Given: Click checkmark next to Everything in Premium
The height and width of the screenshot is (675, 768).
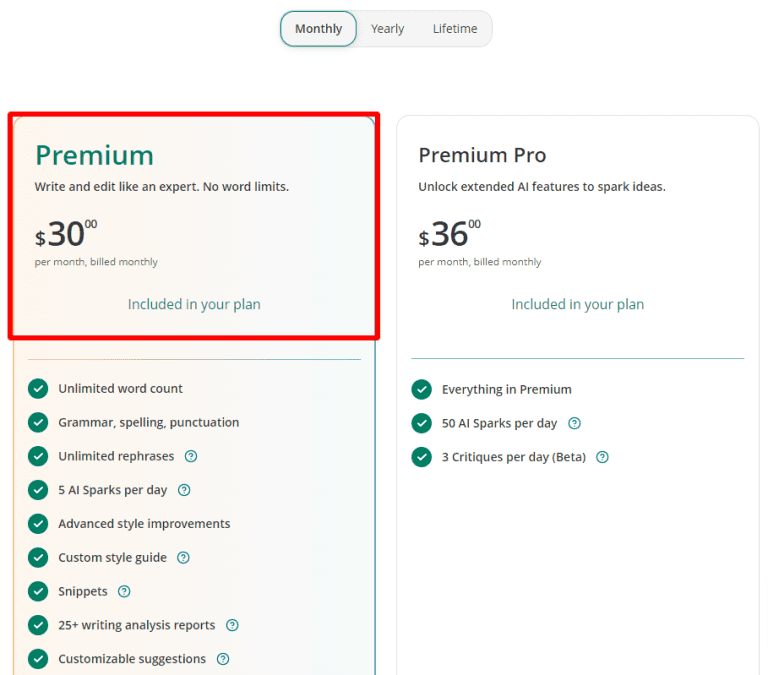Looking at the screenshot, I should coord(422,390).
